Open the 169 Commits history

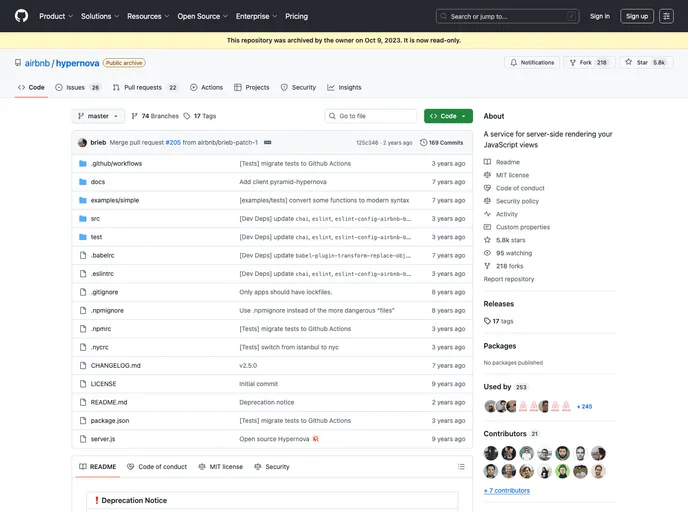[x=441, y=143]
